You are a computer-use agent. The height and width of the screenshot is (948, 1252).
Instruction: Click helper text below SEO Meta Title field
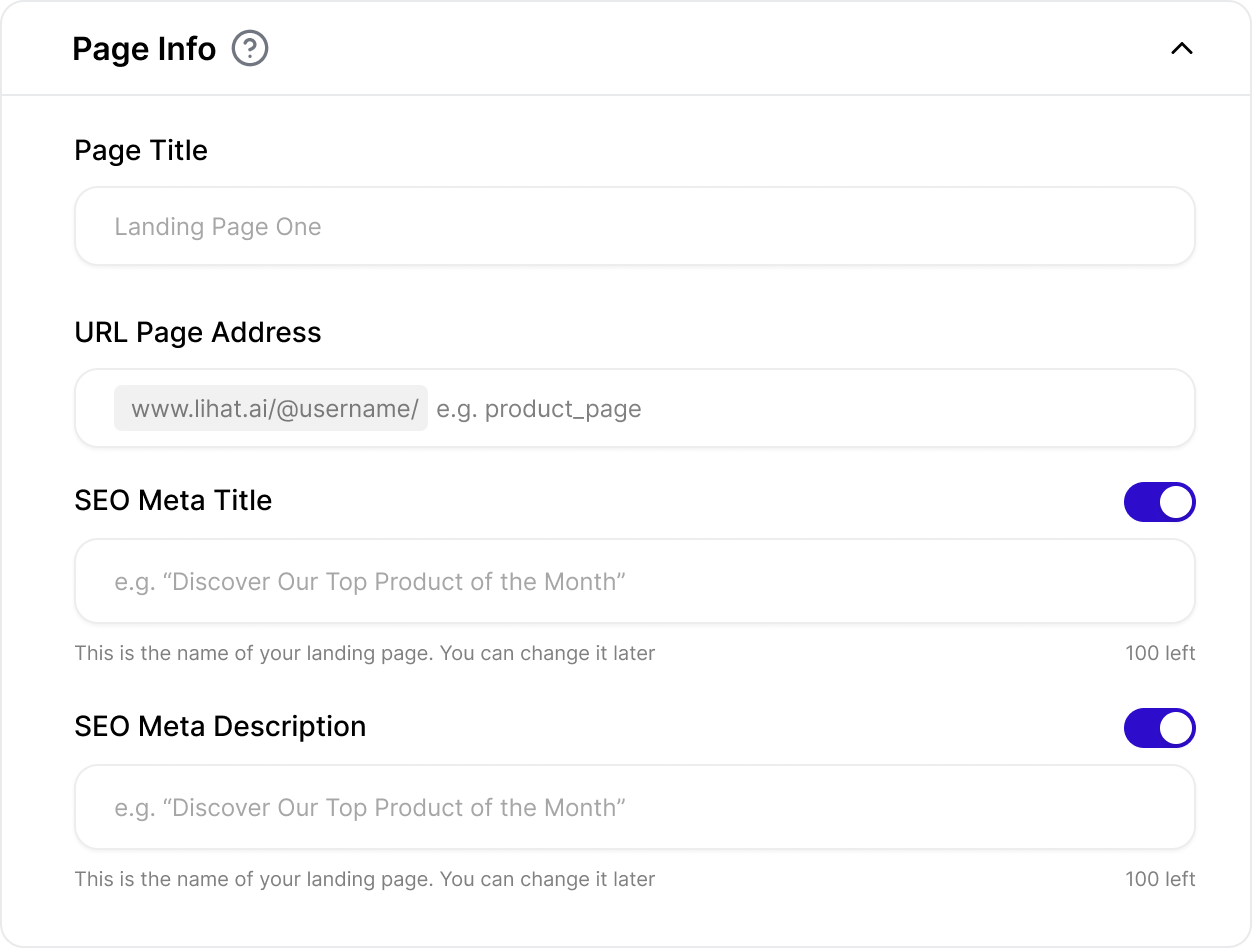pos(364,654)
